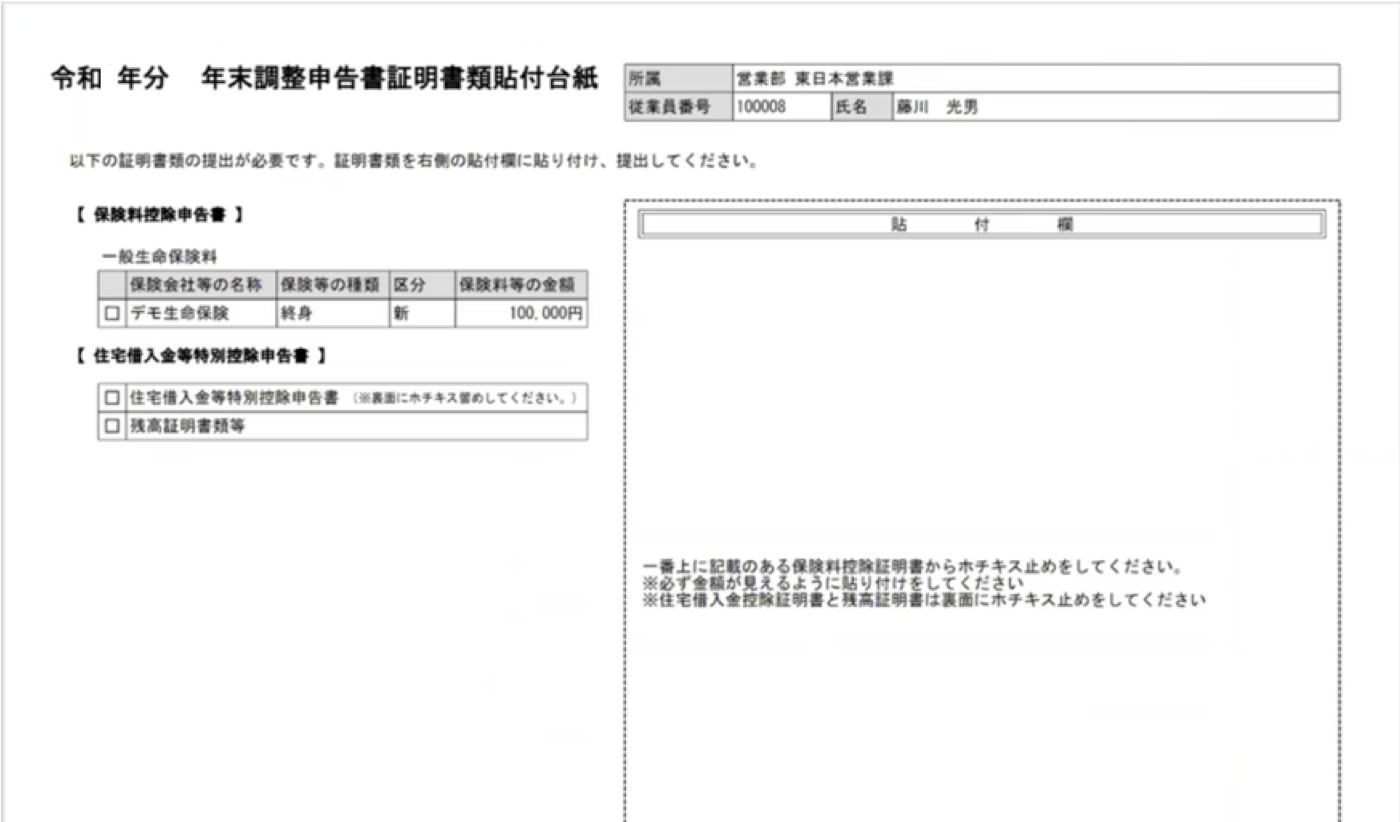Click the 保険会社等の名称 column header
The height and width of the screenshot is (822, 1400).
(x=200, y=284)
